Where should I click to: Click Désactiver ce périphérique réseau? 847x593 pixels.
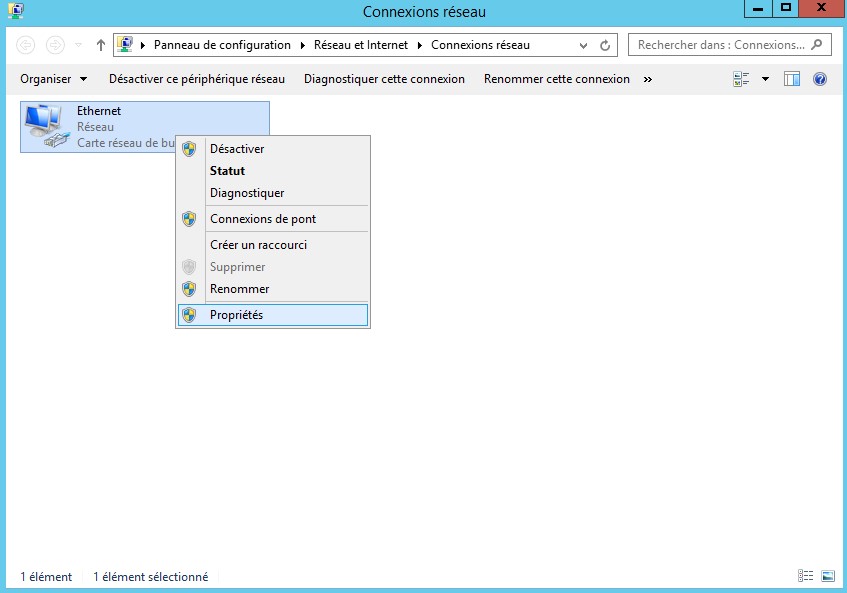[x=196, y=79]
